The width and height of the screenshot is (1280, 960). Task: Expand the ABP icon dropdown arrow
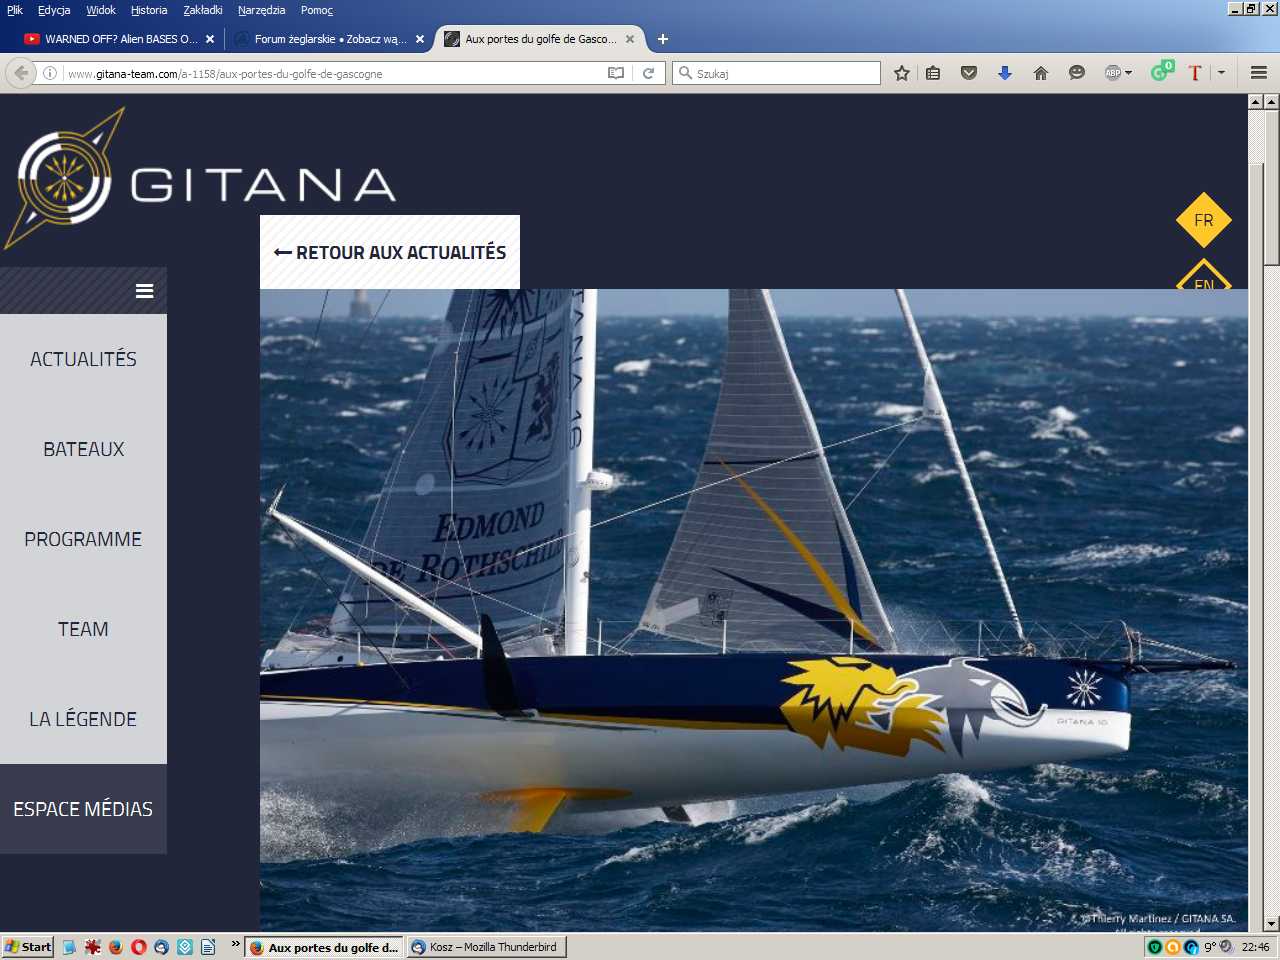[x=1128, y=73]
